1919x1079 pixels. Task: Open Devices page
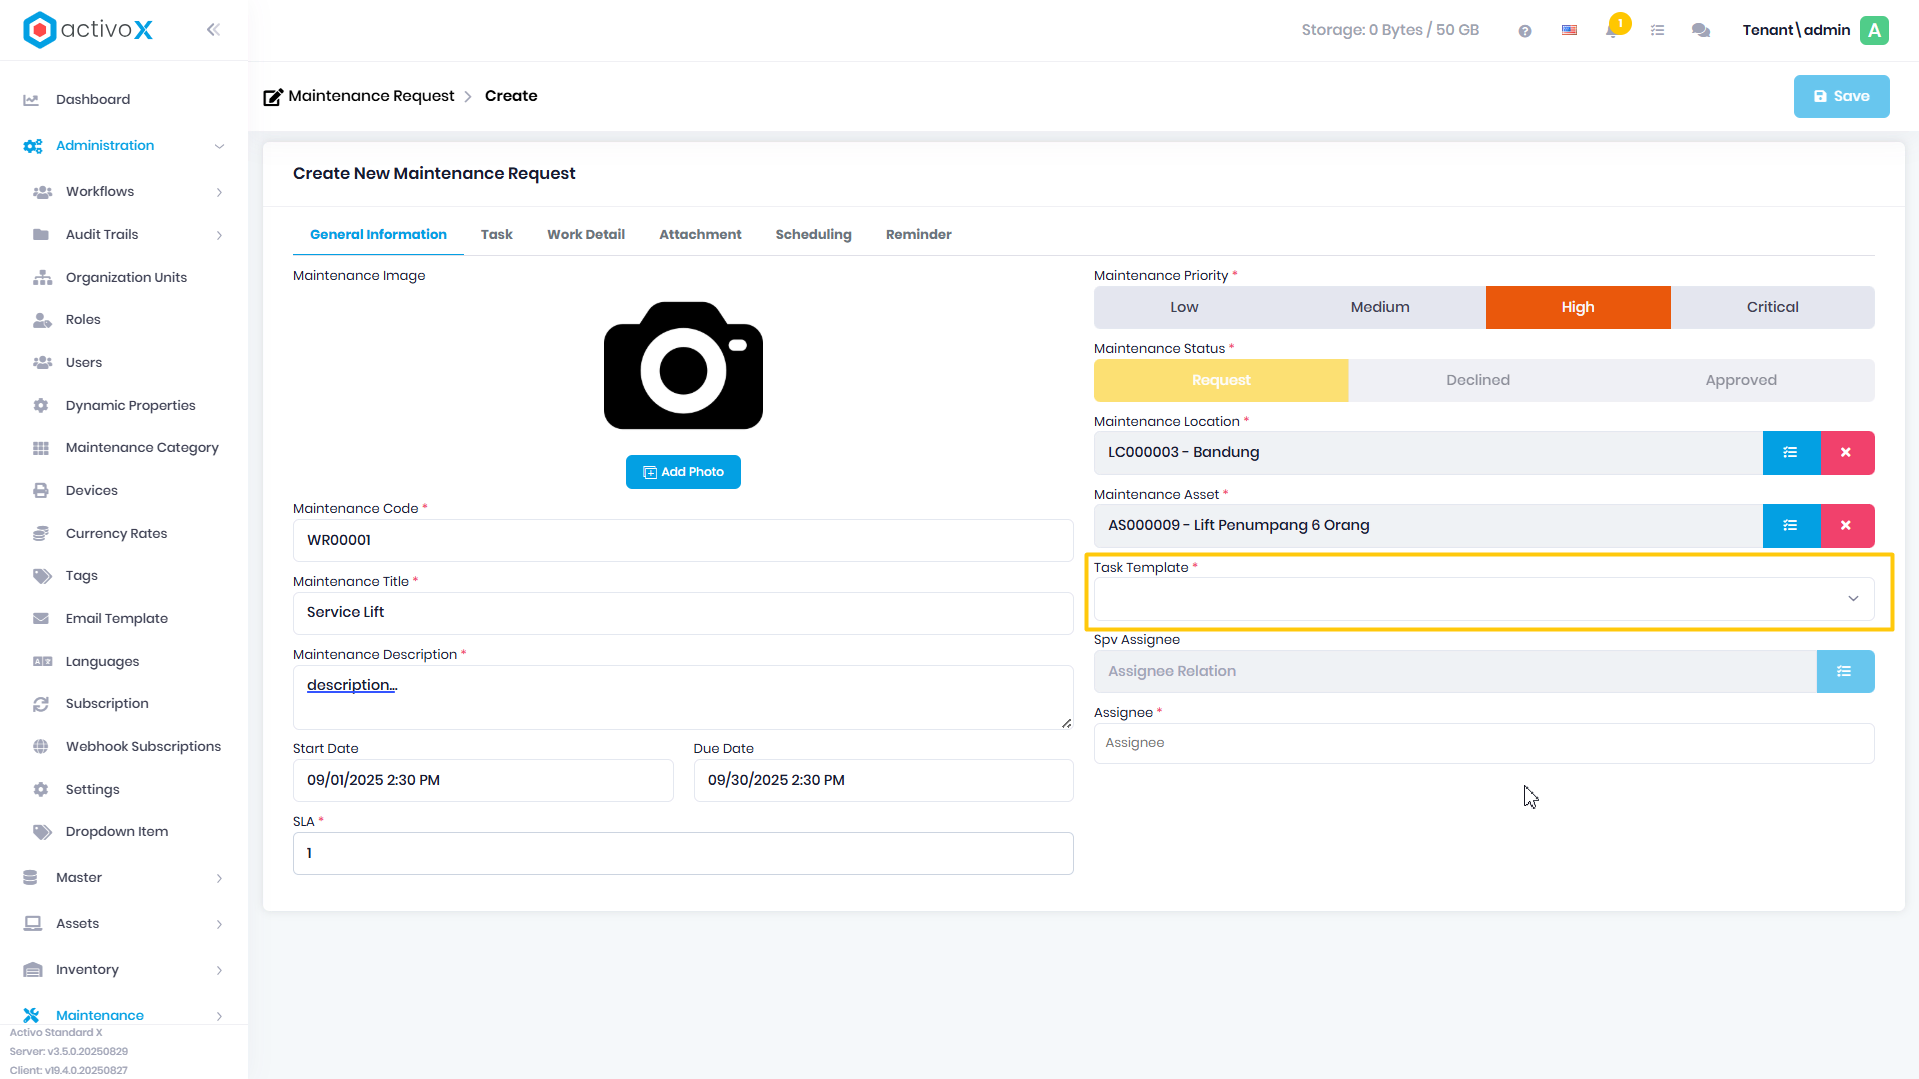[x=92, y=491]
